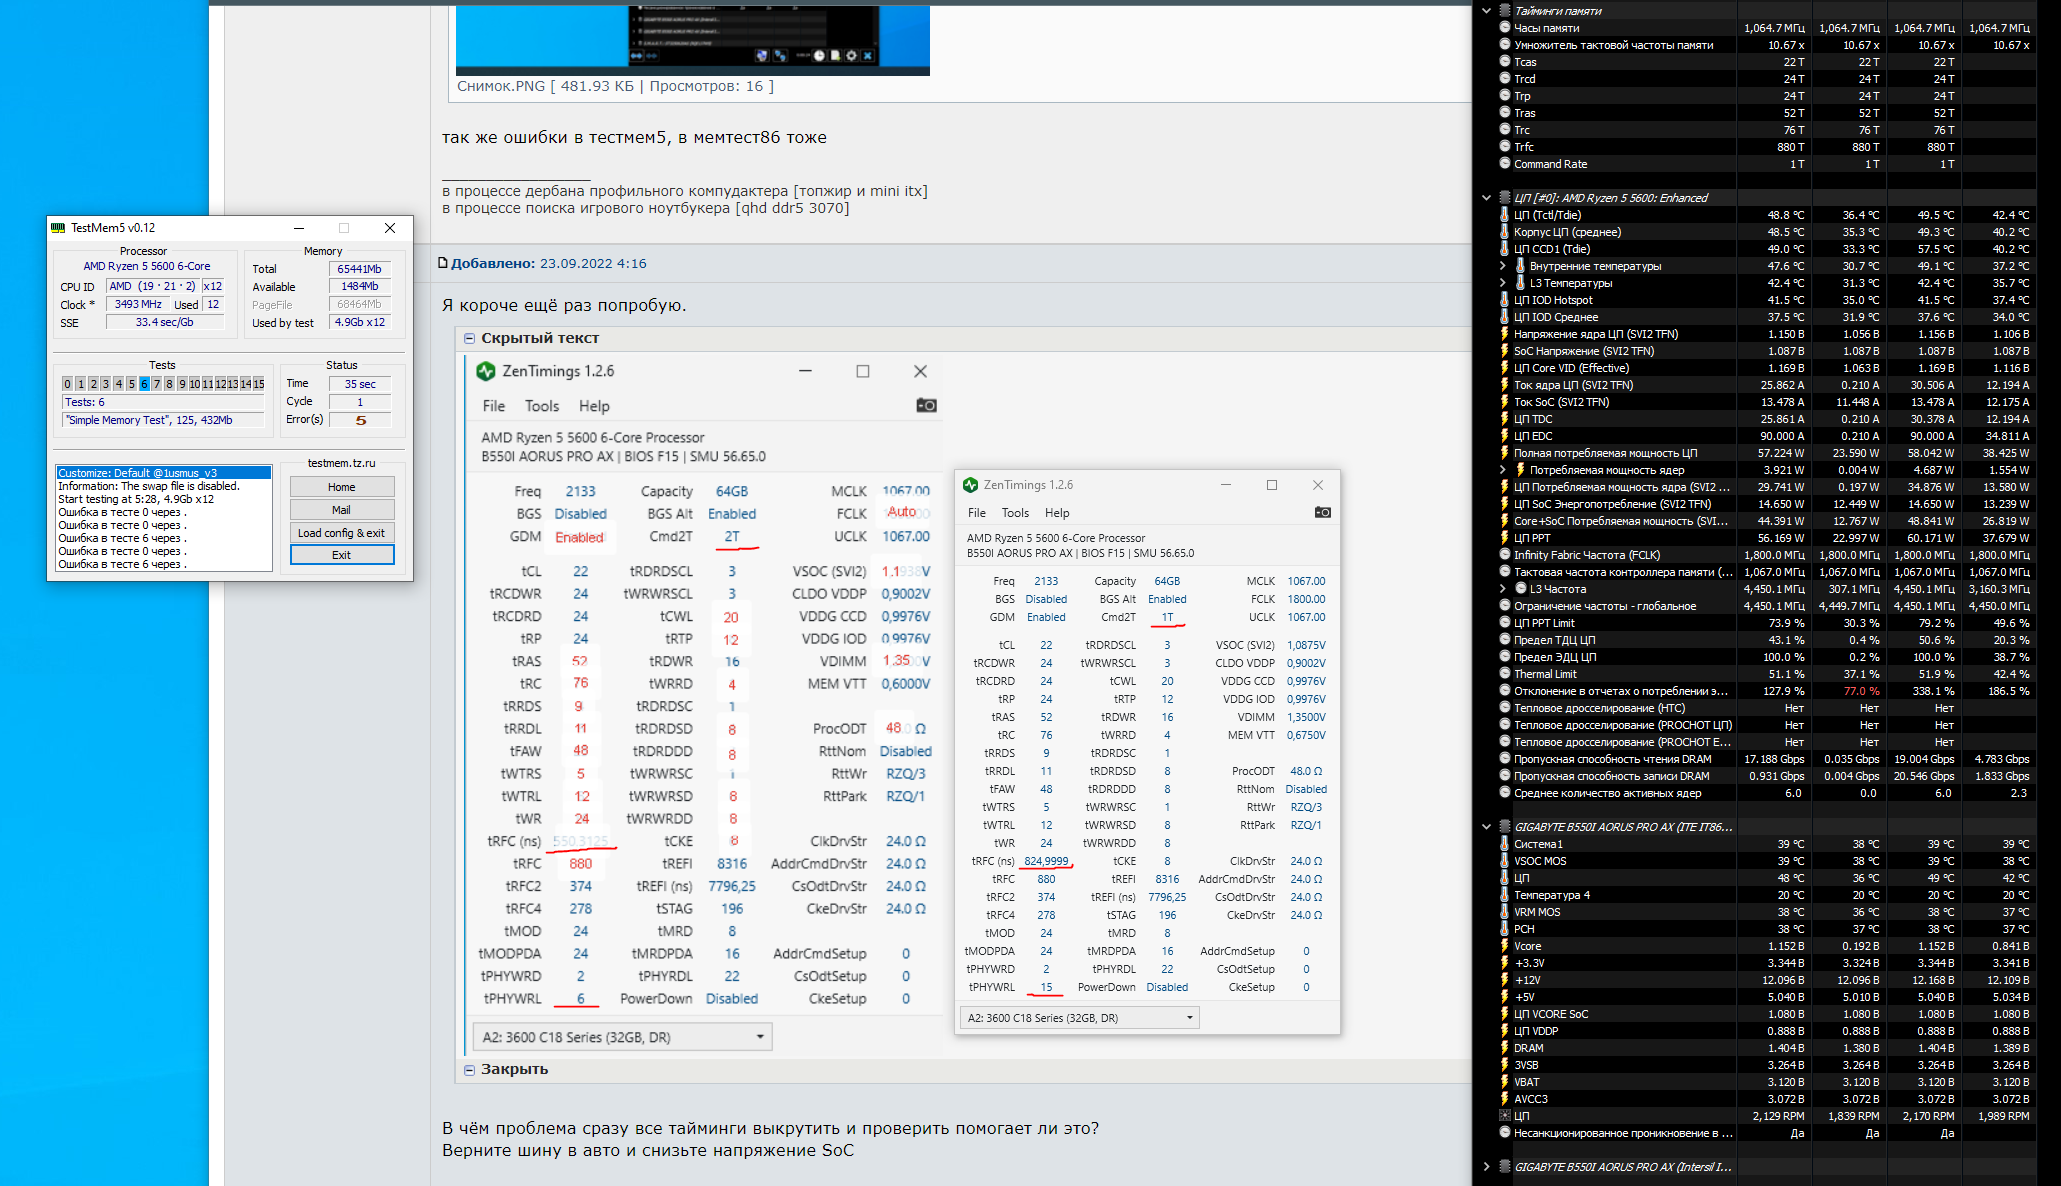Click the document icon beside Добавлено
Image resolution: width=2061 pixels, height=1186 pixels.
point(443,263)
